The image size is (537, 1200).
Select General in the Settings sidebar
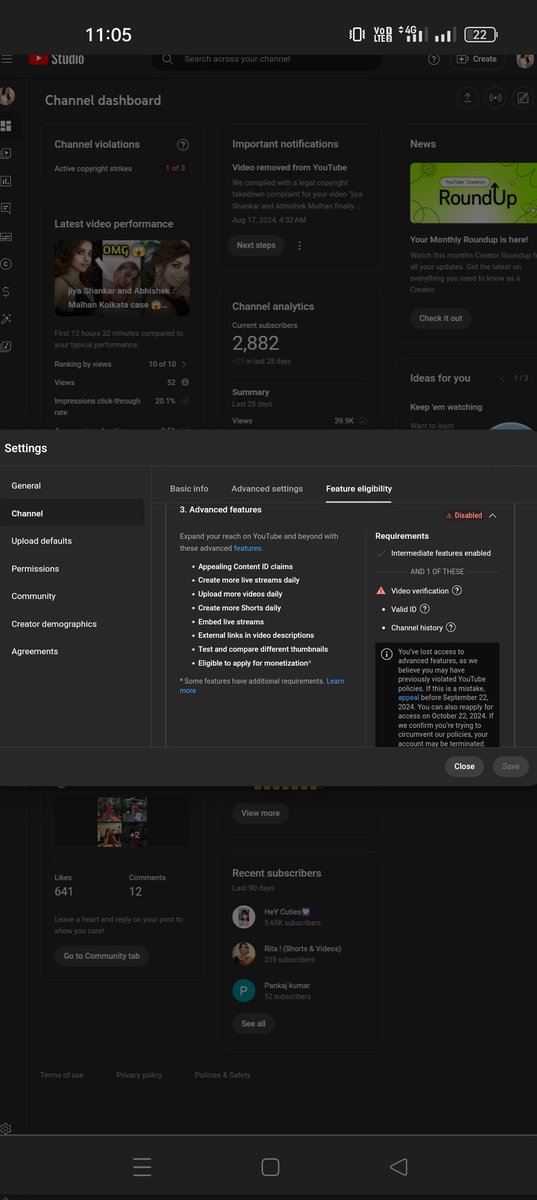point(72,485)
